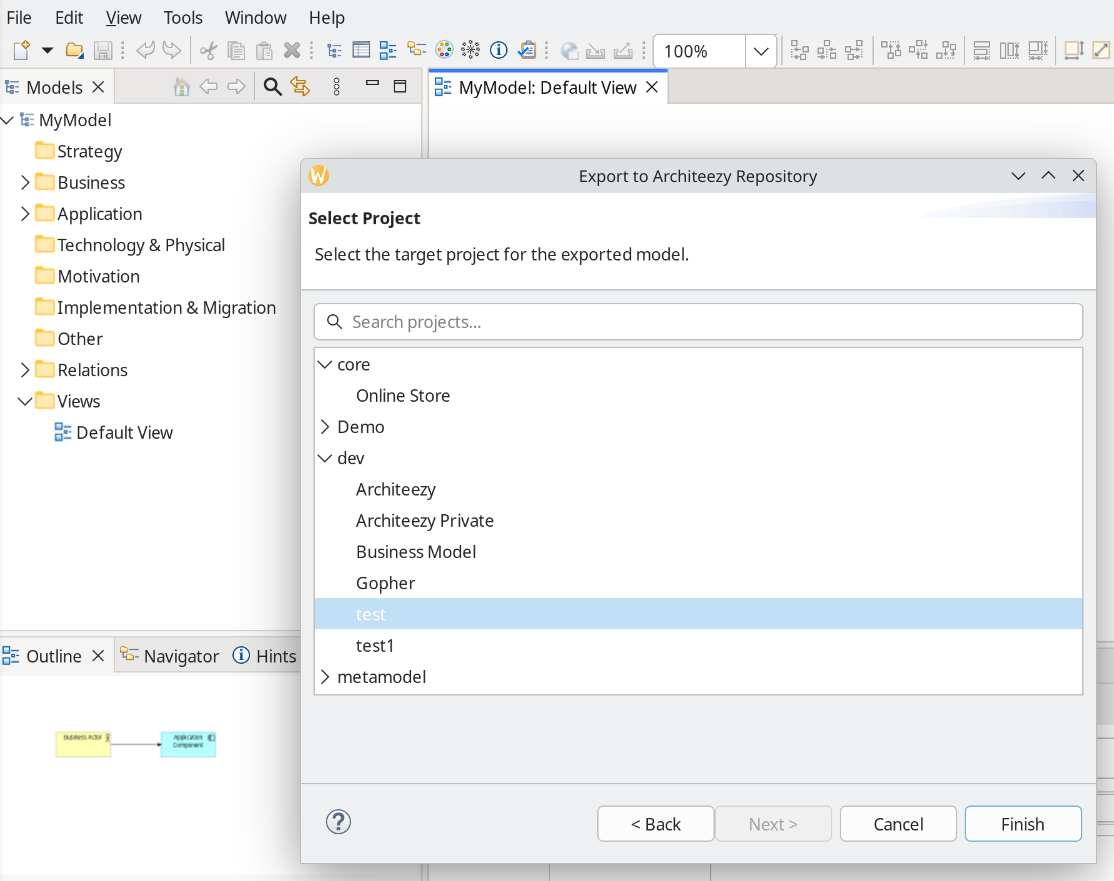Click the Save floppy disk icon
This screenshot has width=1114, height=881.
(x=103, y=50)
